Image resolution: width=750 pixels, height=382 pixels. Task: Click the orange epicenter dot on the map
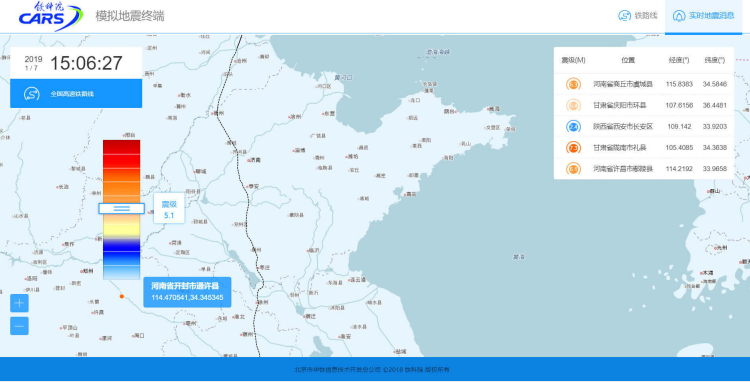click(x=121, y=296)
